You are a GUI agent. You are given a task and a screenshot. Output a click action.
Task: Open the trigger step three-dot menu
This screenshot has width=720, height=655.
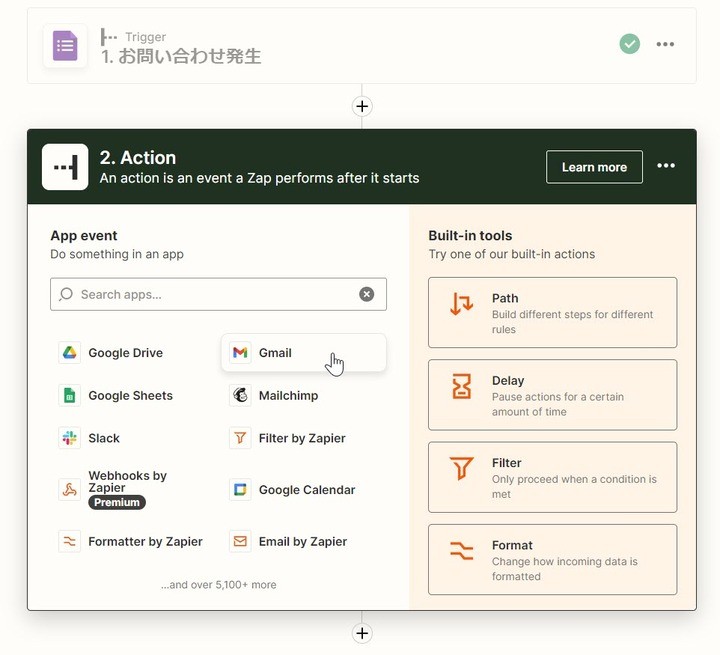(x=665, y=45)
